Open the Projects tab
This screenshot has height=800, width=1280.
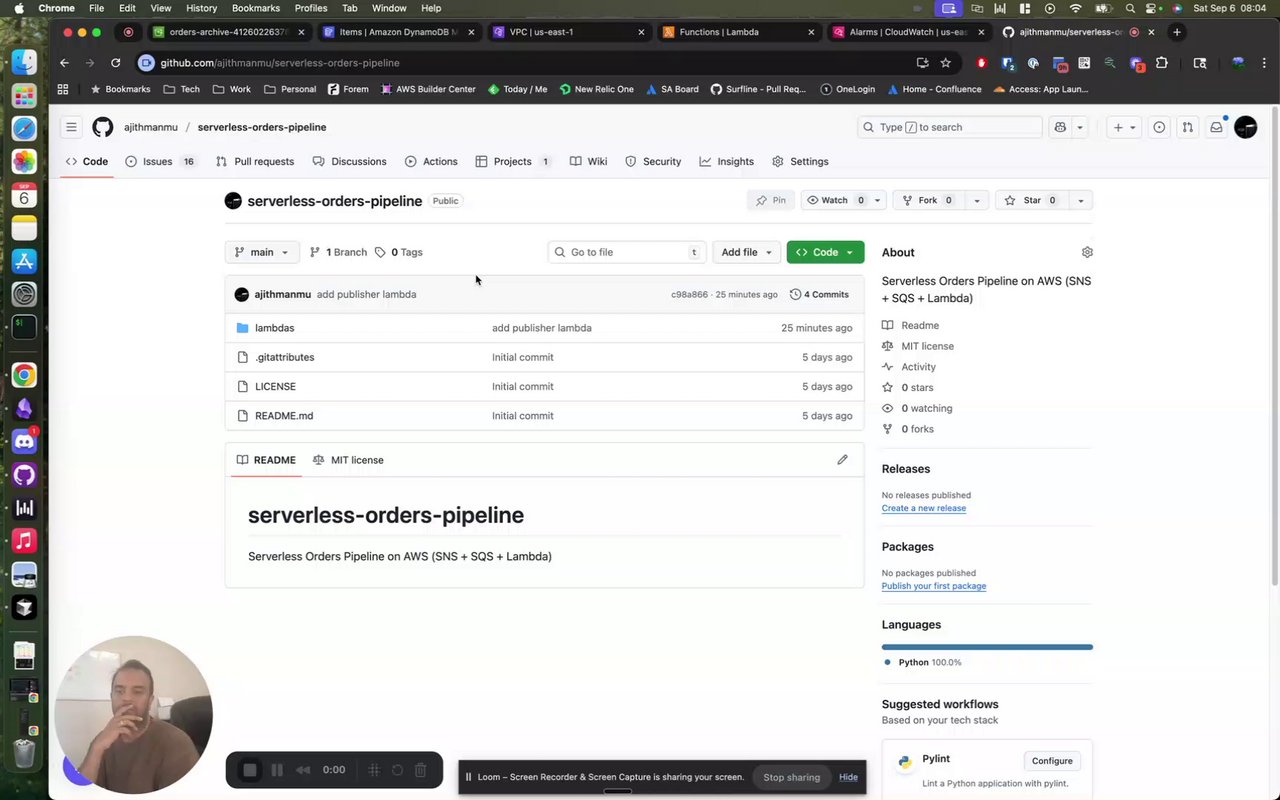click(513, 161)
